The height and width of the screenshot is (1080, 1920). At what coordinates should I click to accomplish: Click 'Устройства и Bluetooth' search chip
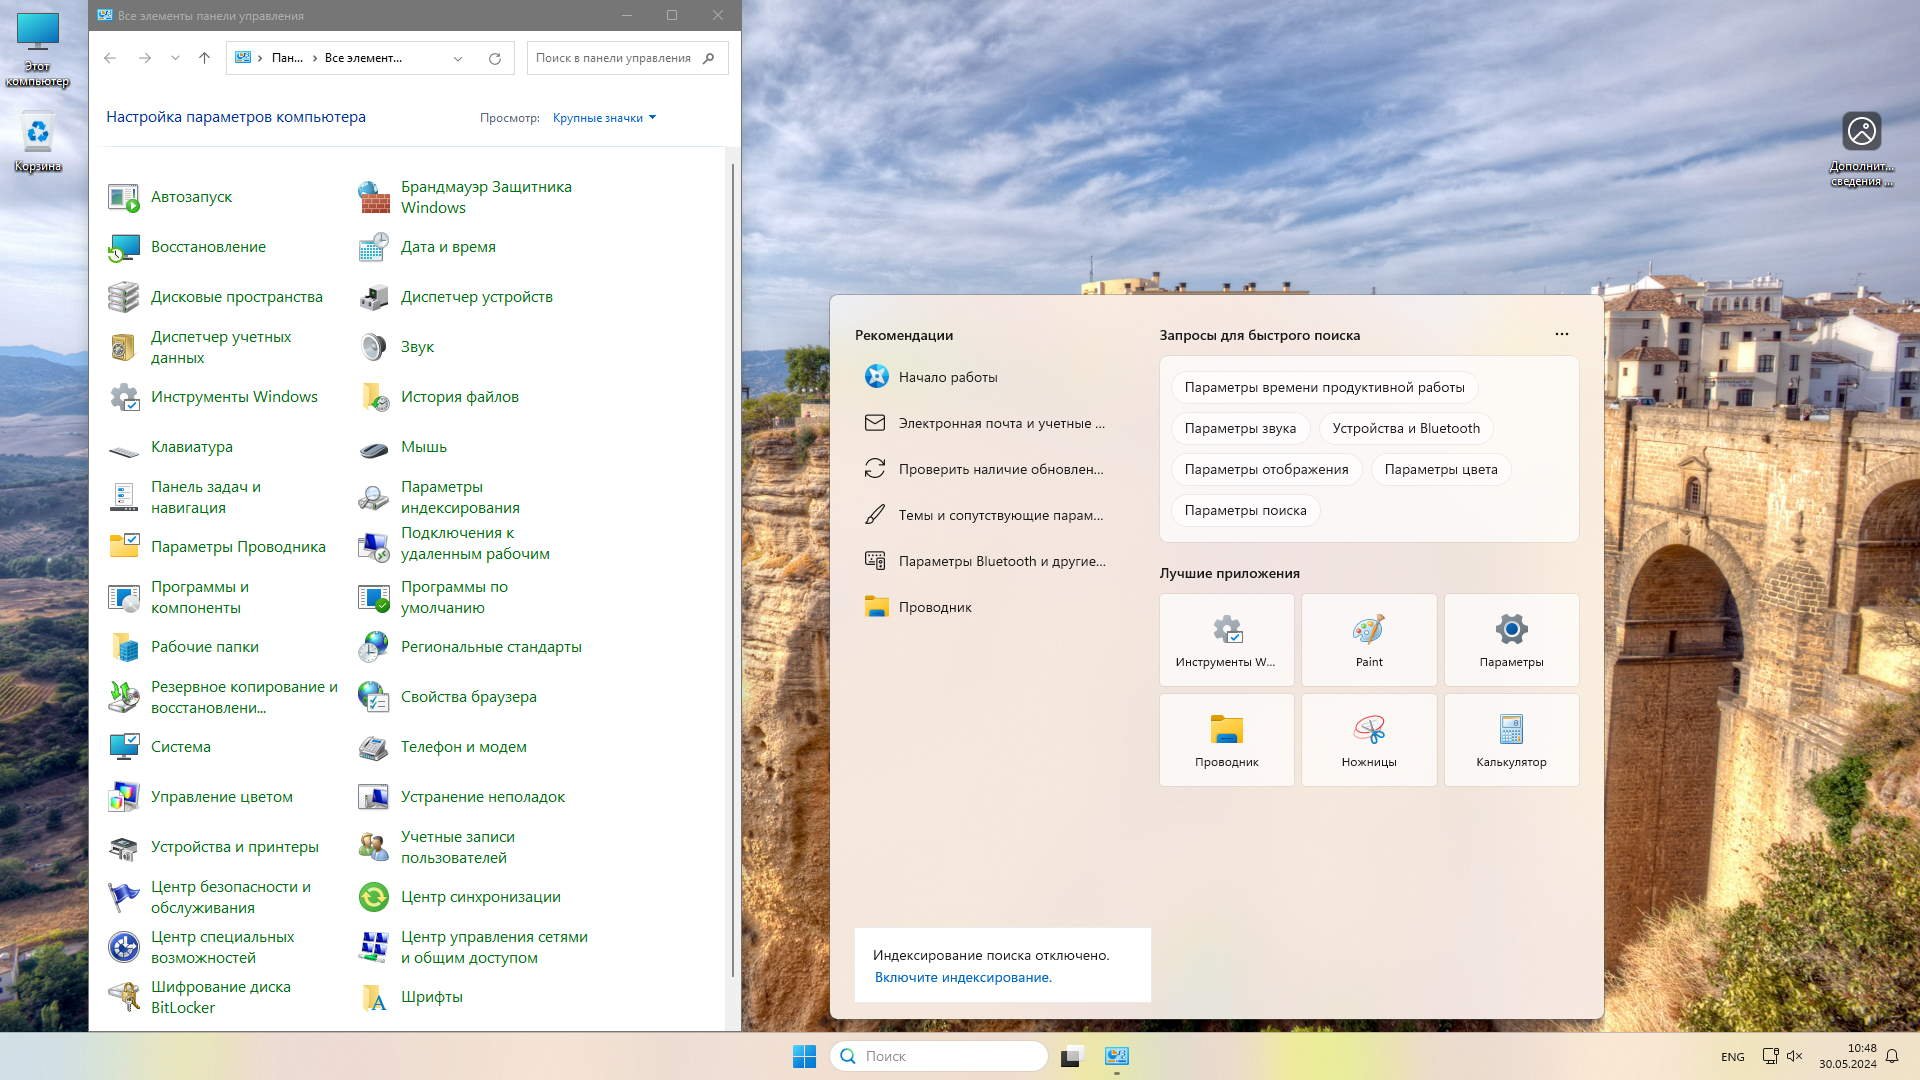click(x=1405, y=428)
